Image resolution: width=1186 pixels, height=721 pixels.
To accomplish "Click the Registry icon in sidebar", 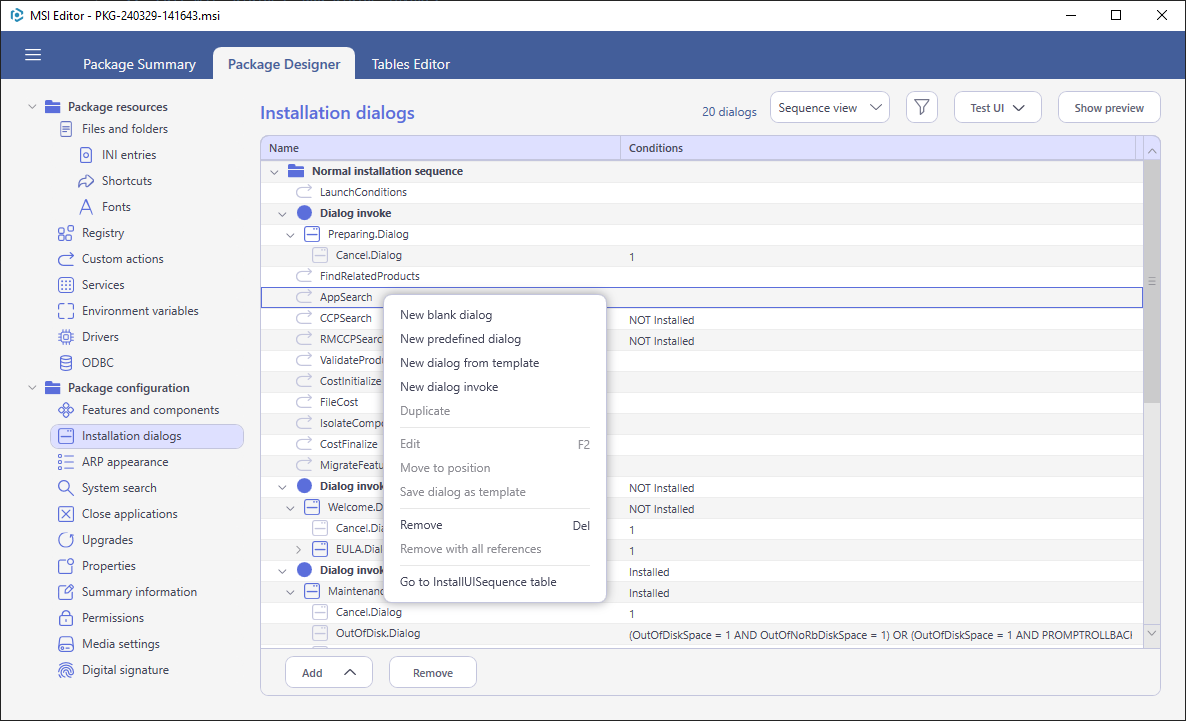I will tap(66, 233).
